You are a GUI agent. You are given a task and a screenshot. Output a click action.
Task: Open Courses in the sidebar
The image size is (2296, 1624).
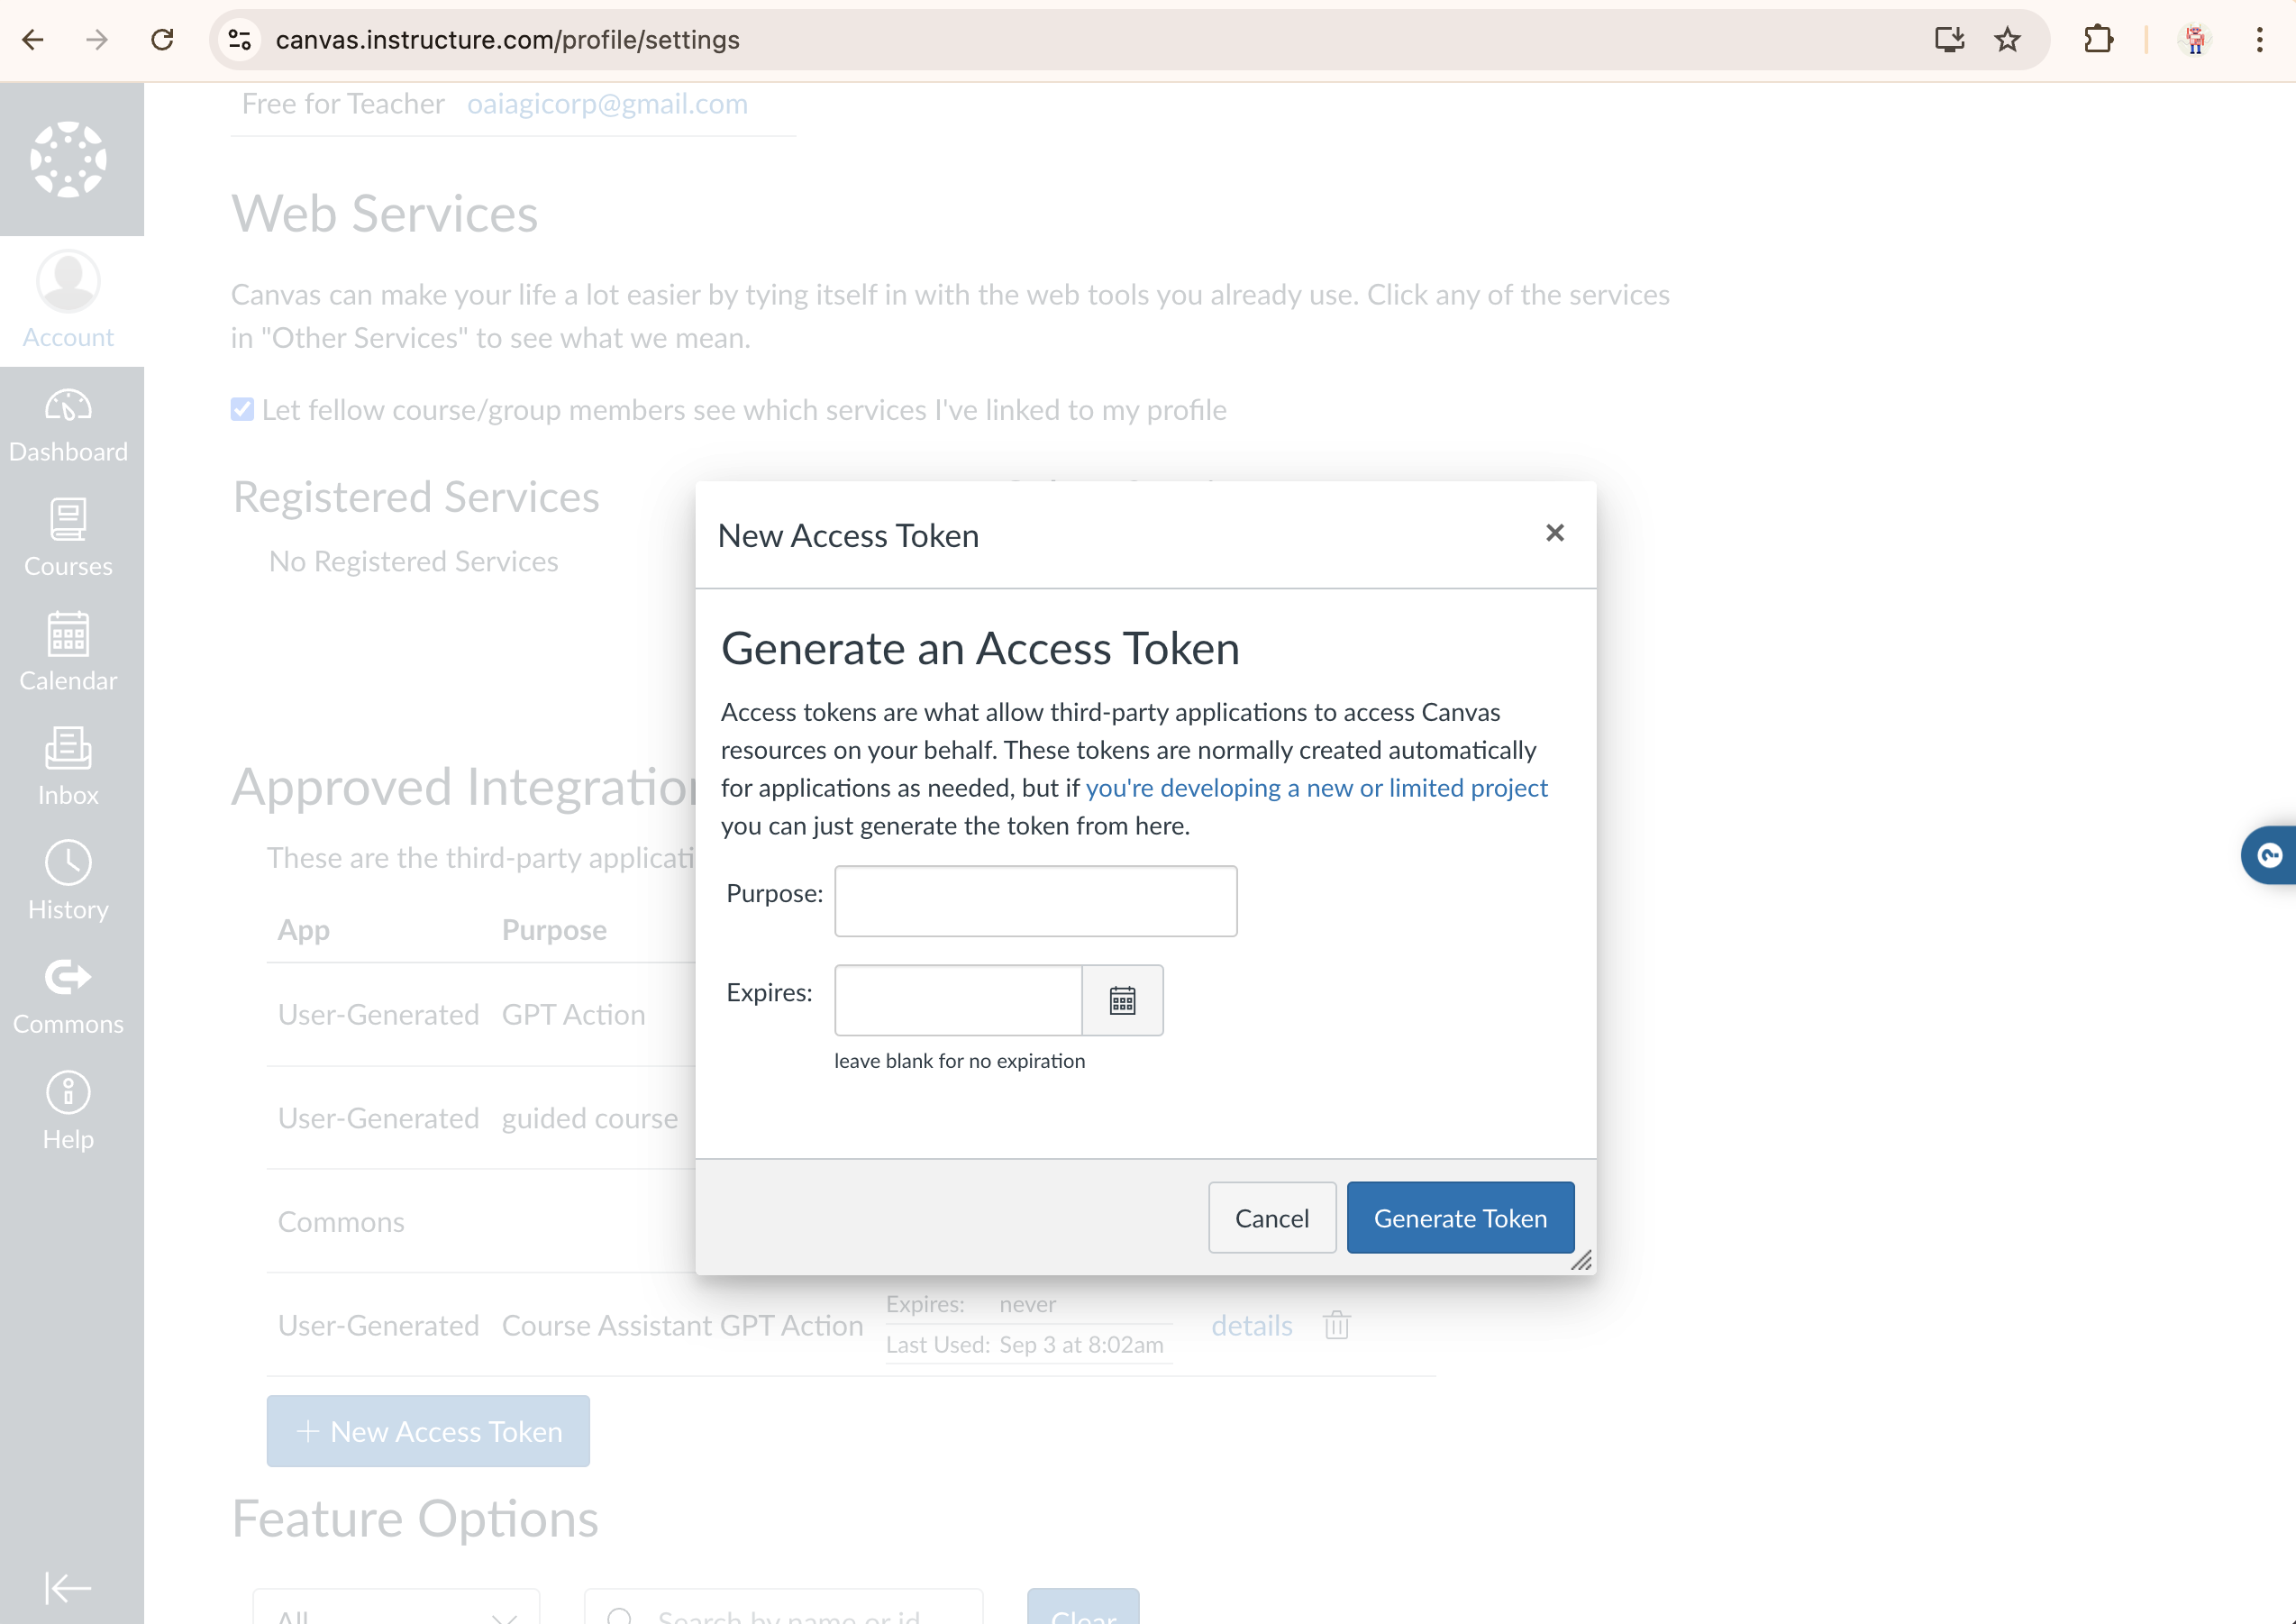pos(68,538)
